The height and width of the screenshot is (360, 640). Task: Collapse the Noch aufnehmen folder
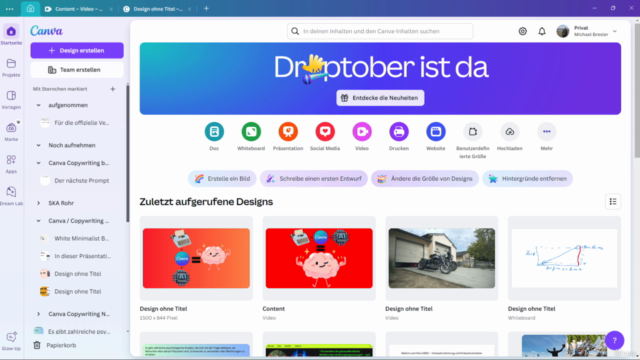[38, 145]
